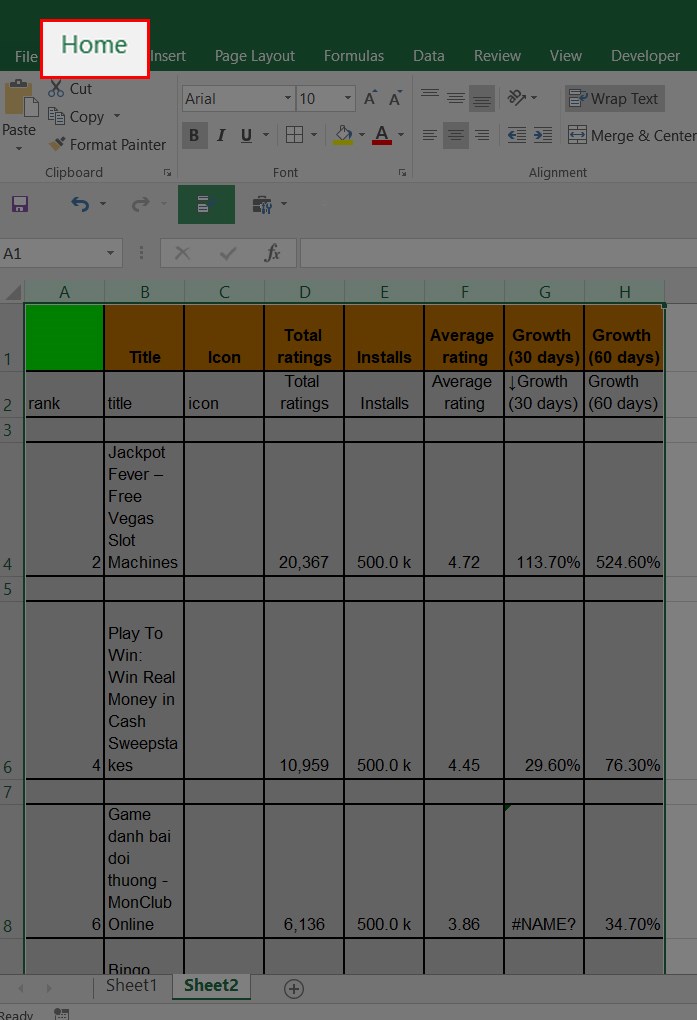Open the Arial font name dropdown
This screenshot has width=697, height=1020.
(288, 99)
